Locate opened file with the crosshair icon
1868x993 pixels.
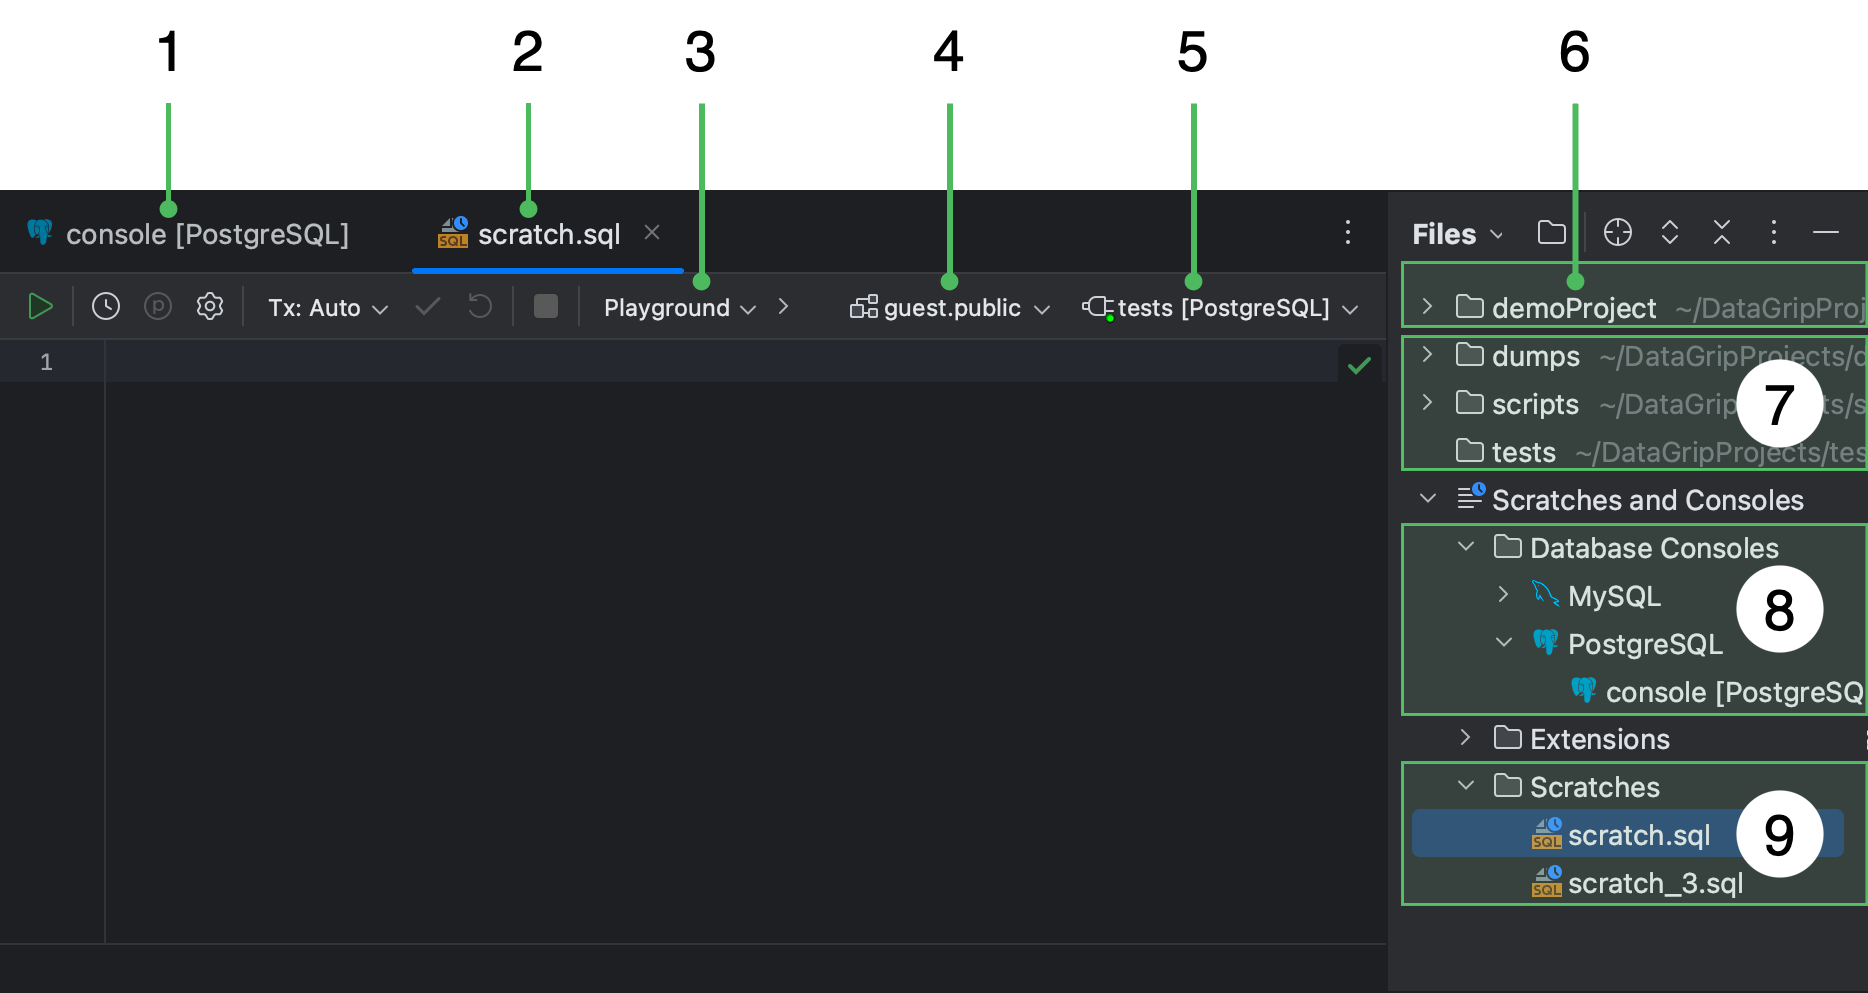click(1617, 232)
